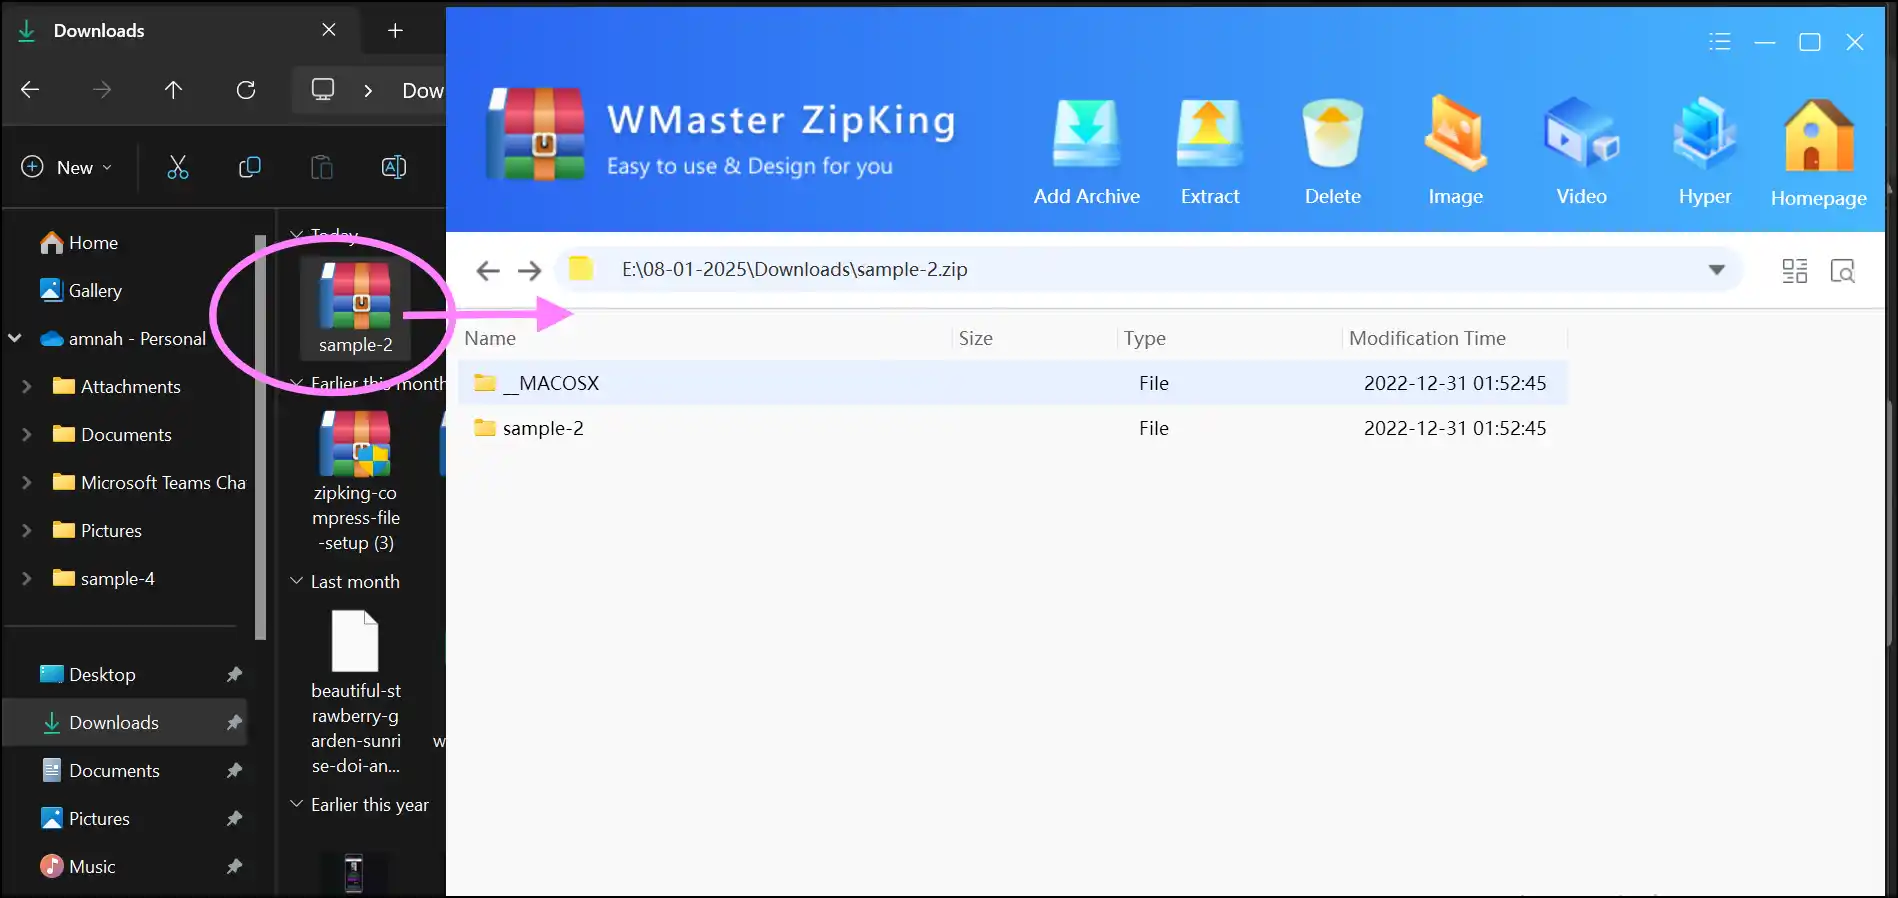1898x898 pixels.
Task: Click the folder icon beside the archive path
Action: coord(580,269)
